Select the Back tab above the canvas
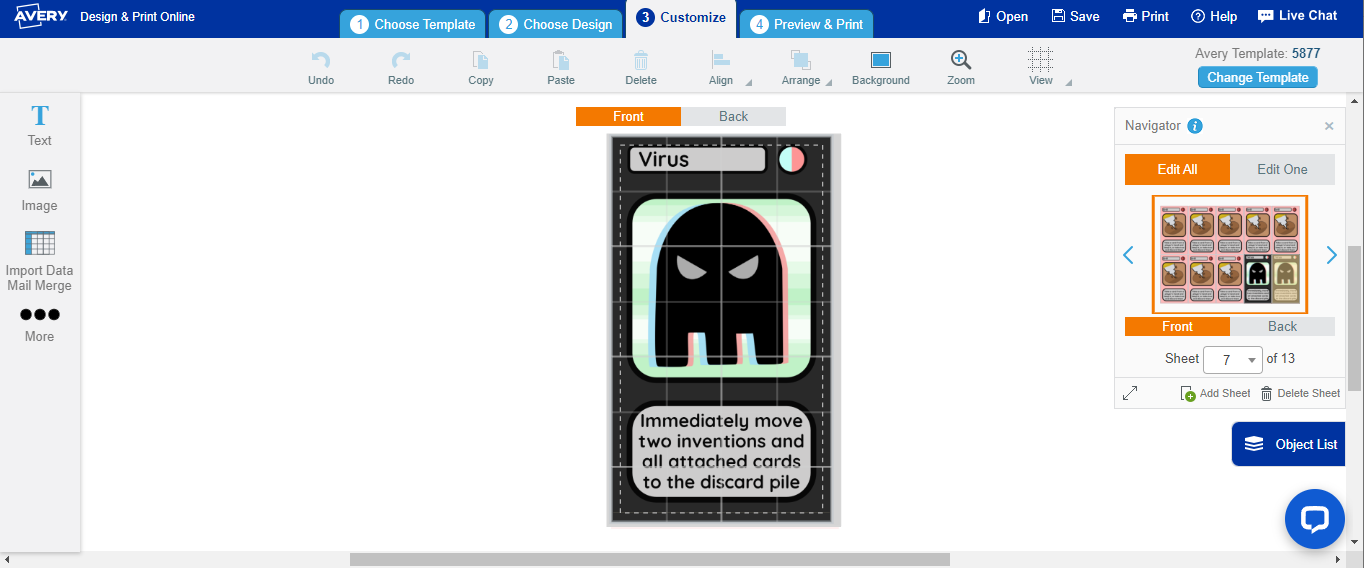Screen dimensions: 1364x568 [733, 116]
